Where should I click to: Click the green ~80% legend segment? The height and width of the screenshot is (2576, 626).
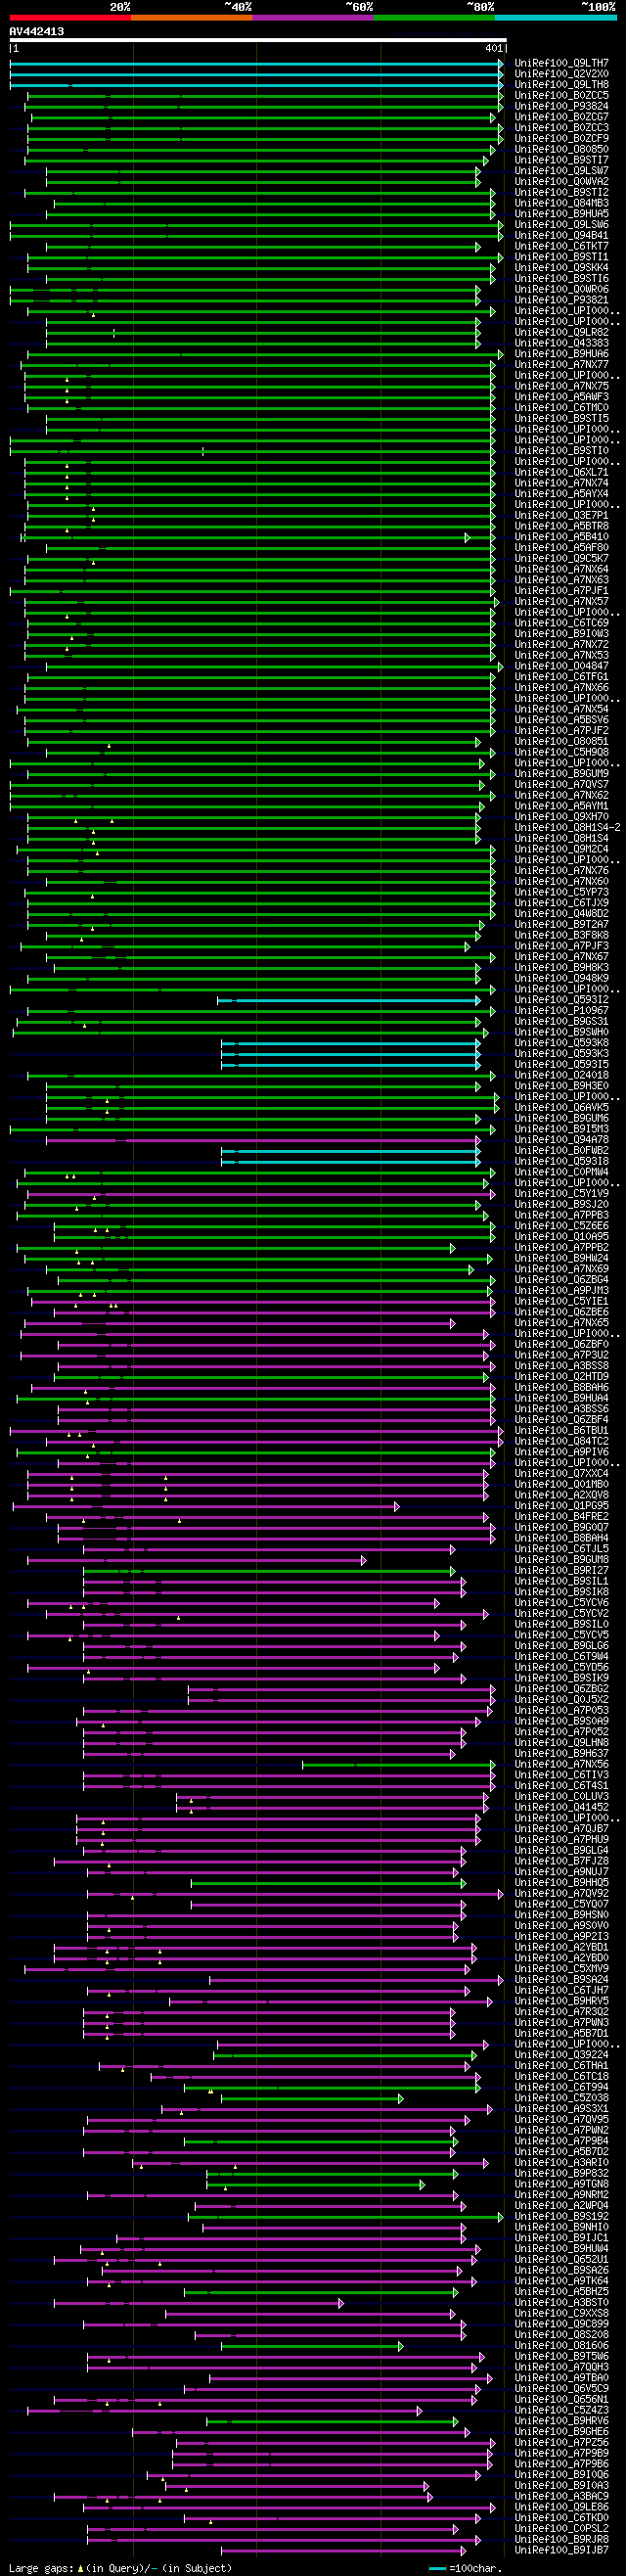pos(434,17)
